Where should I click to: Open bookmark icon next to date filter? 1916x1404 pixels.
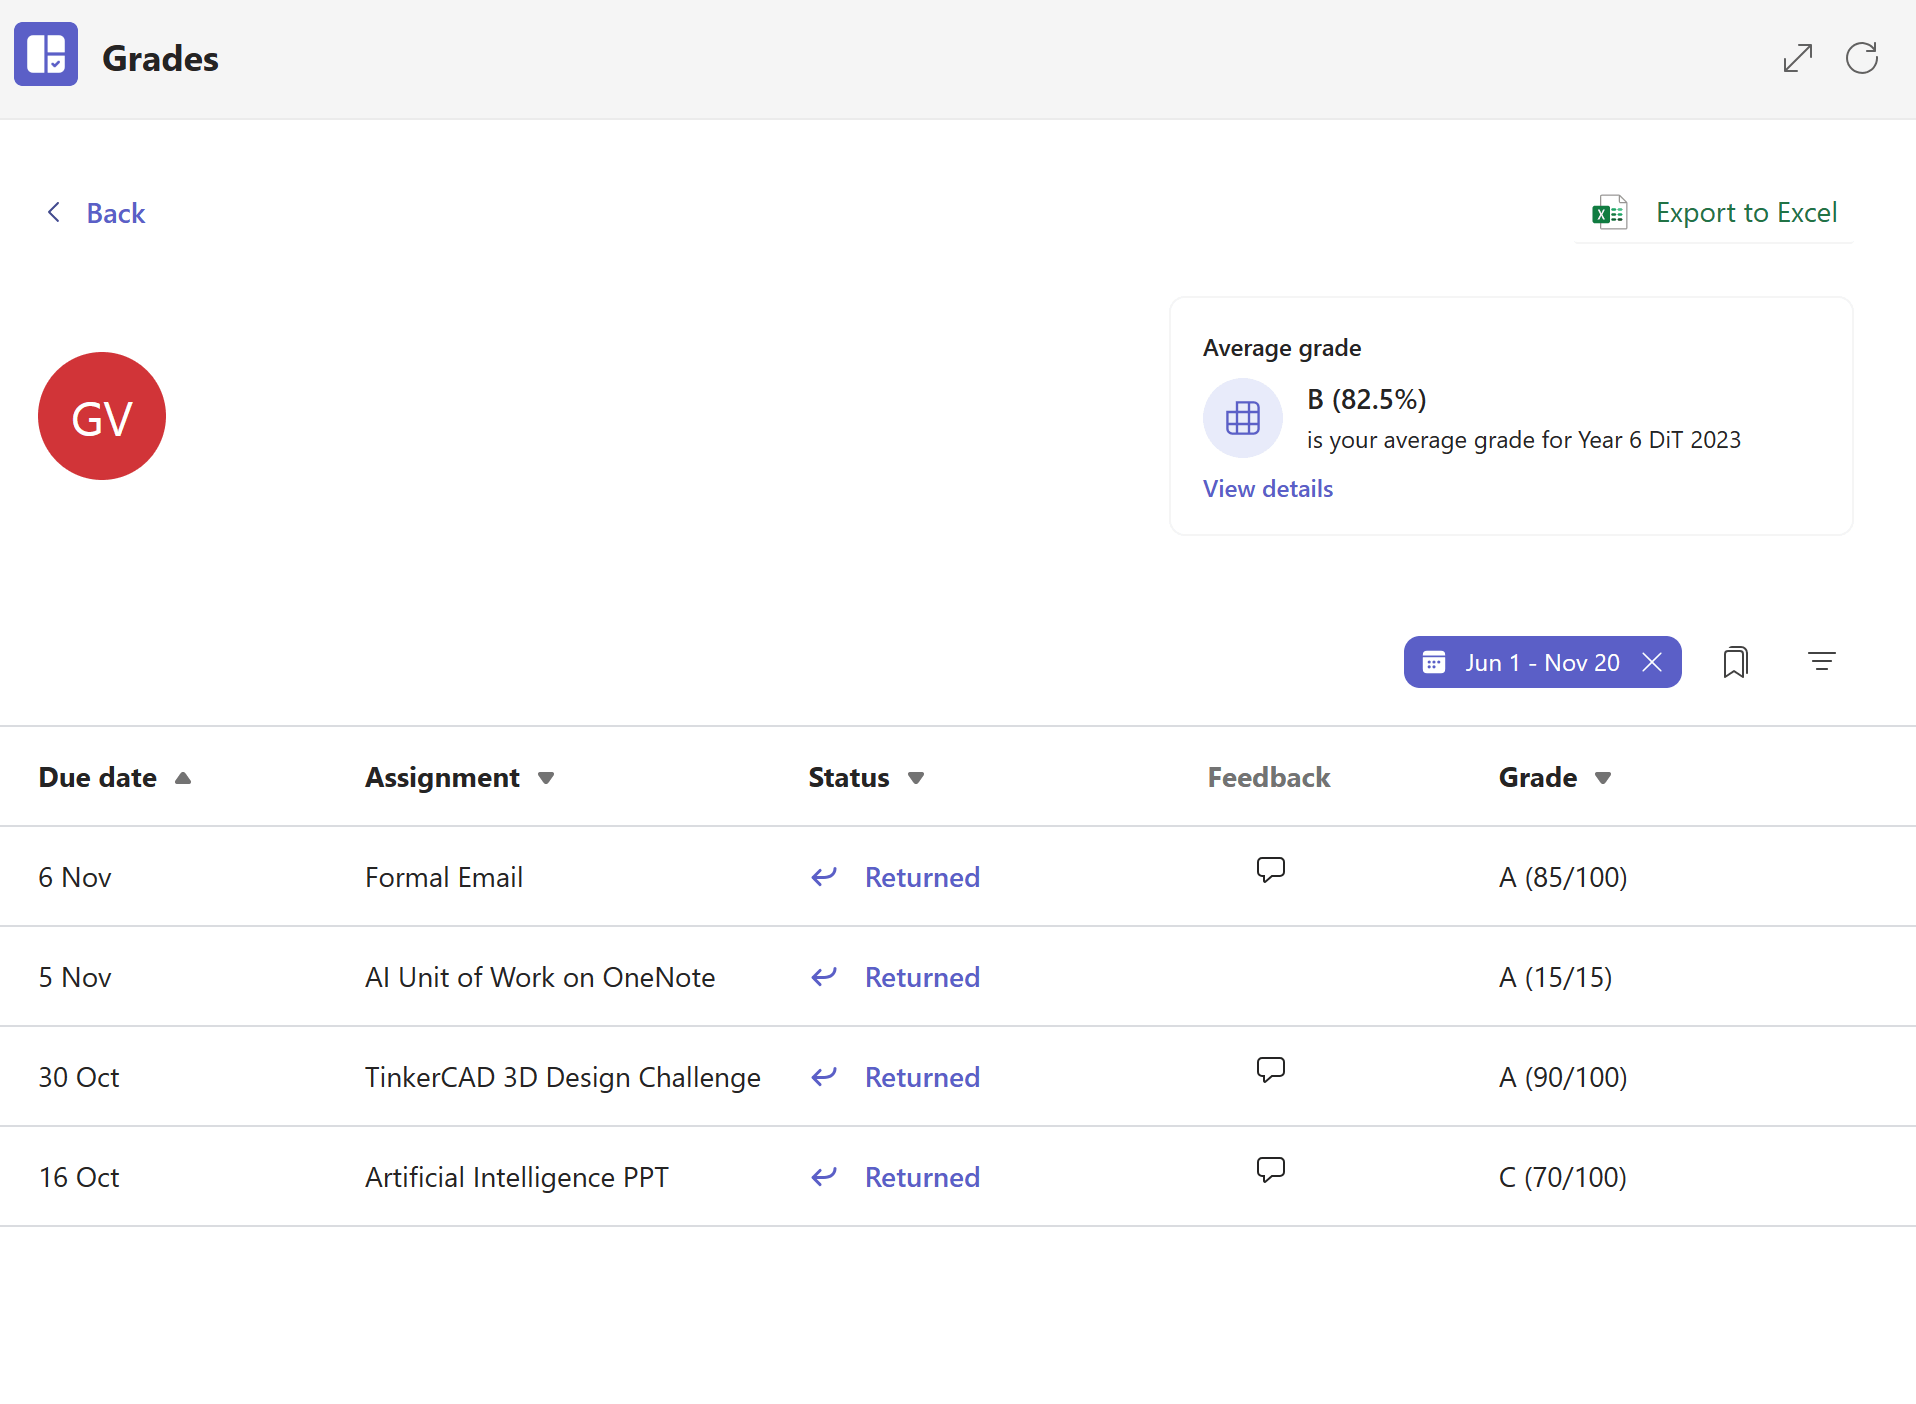pyautogui.click(x=1735, y=662)
